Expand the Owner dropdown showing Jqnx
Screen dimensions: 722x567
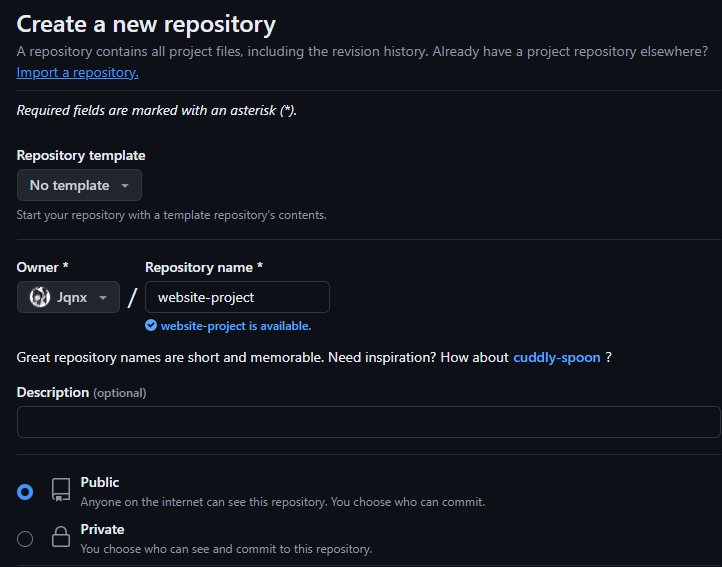pyautogui.click(x=68, y=297)
